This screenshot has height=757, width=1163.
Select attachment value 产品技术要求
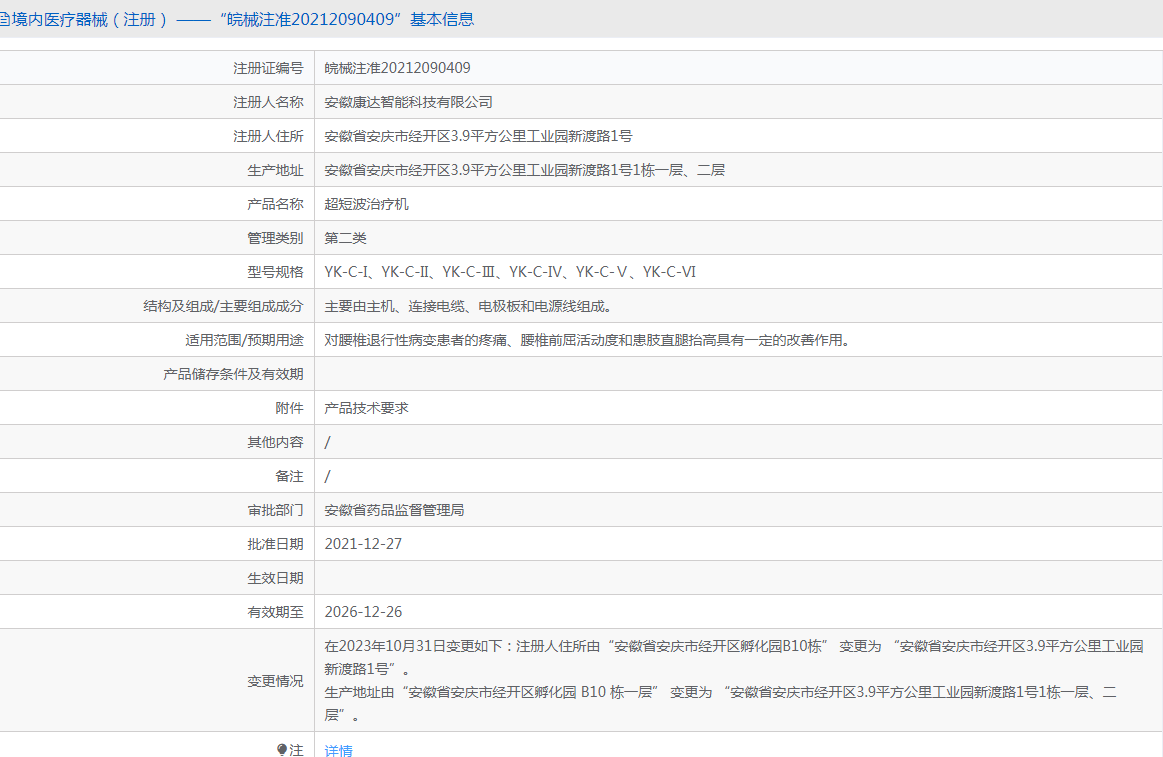pos(366,409)
